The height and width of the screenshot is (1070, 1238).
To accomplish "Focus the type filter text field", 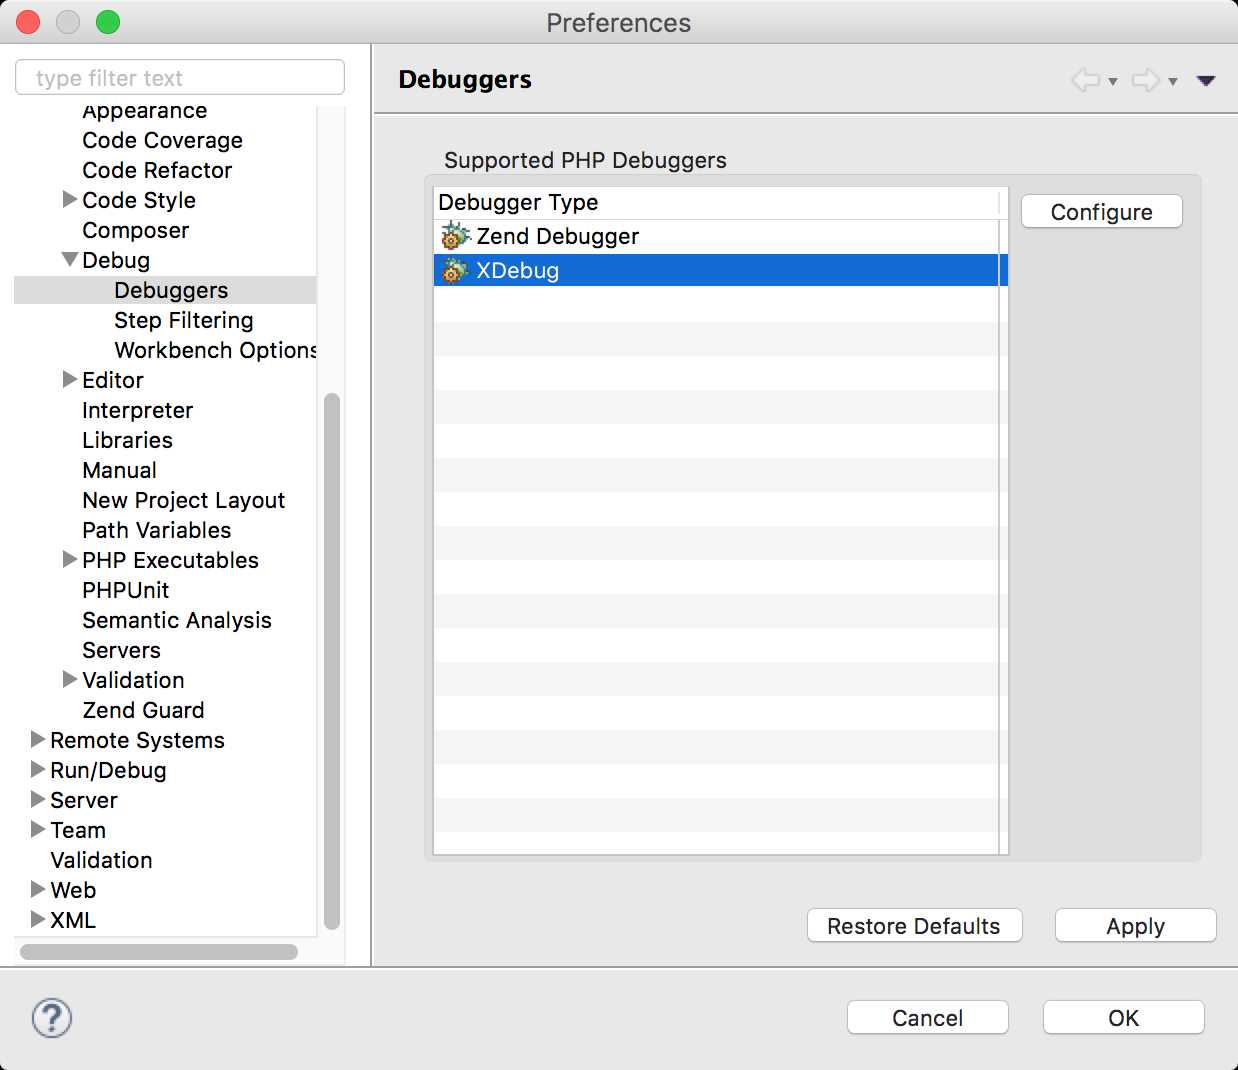I will [180, 78].
